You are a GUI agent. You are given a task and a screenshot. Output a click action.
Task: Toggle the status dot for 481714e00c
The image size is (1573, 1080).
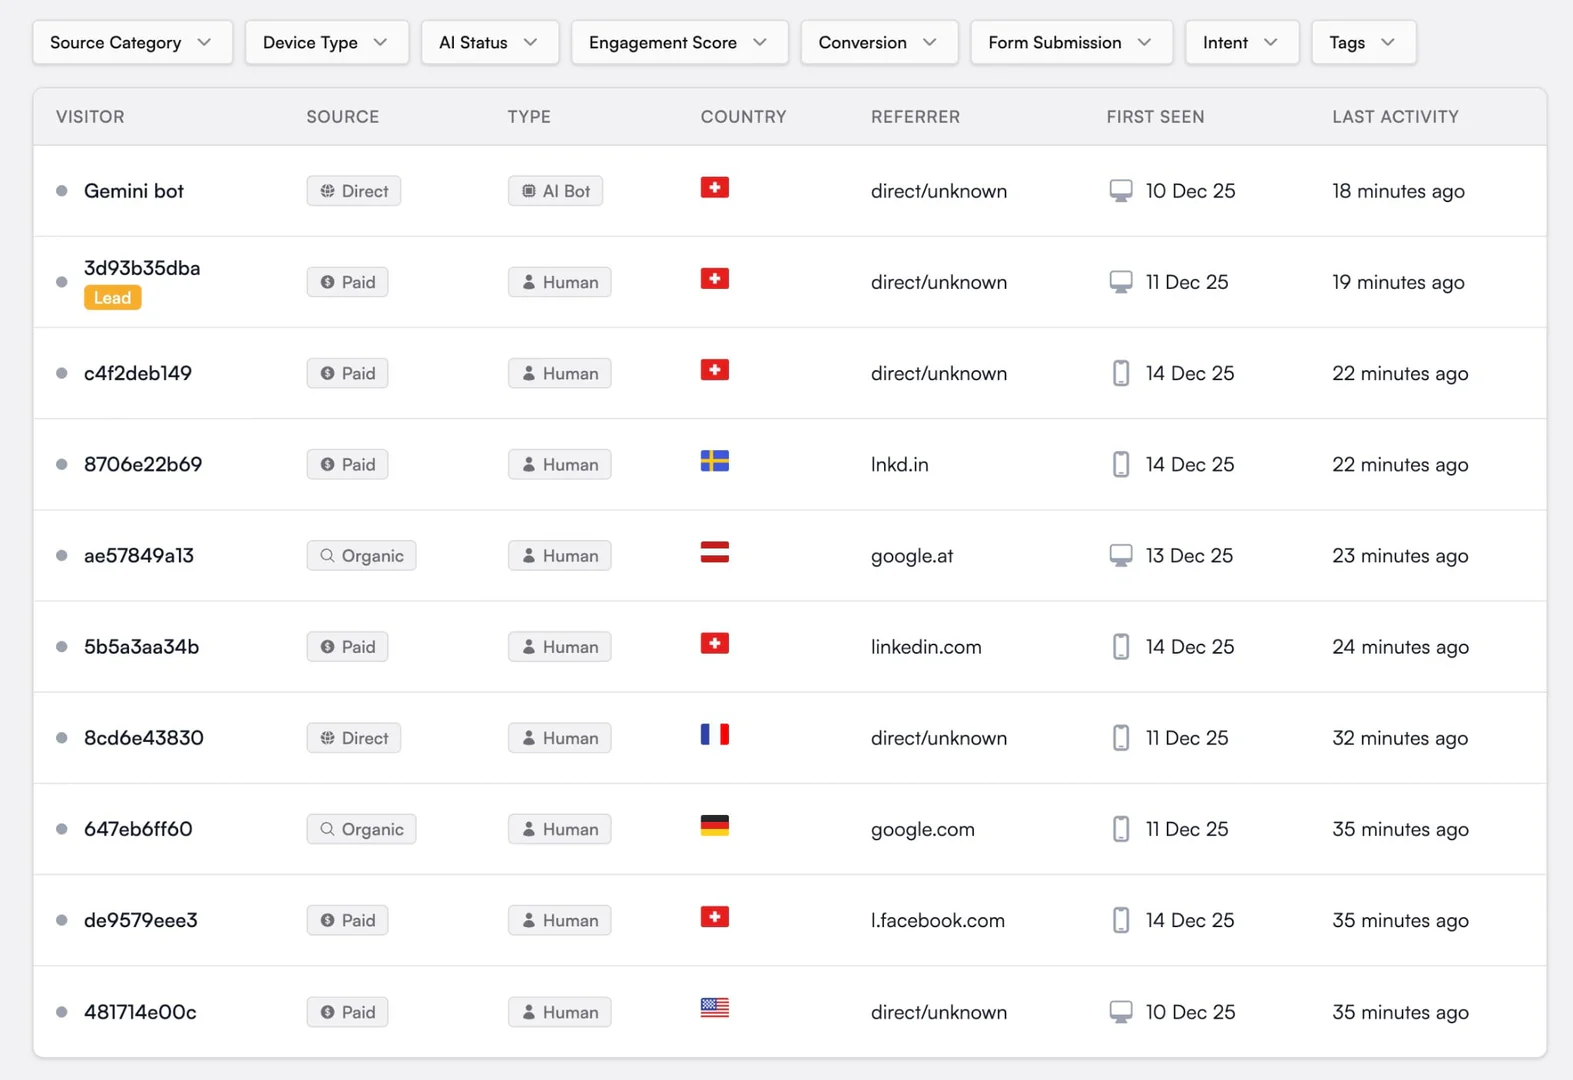pyautogui.click(x=61, y=1012)
